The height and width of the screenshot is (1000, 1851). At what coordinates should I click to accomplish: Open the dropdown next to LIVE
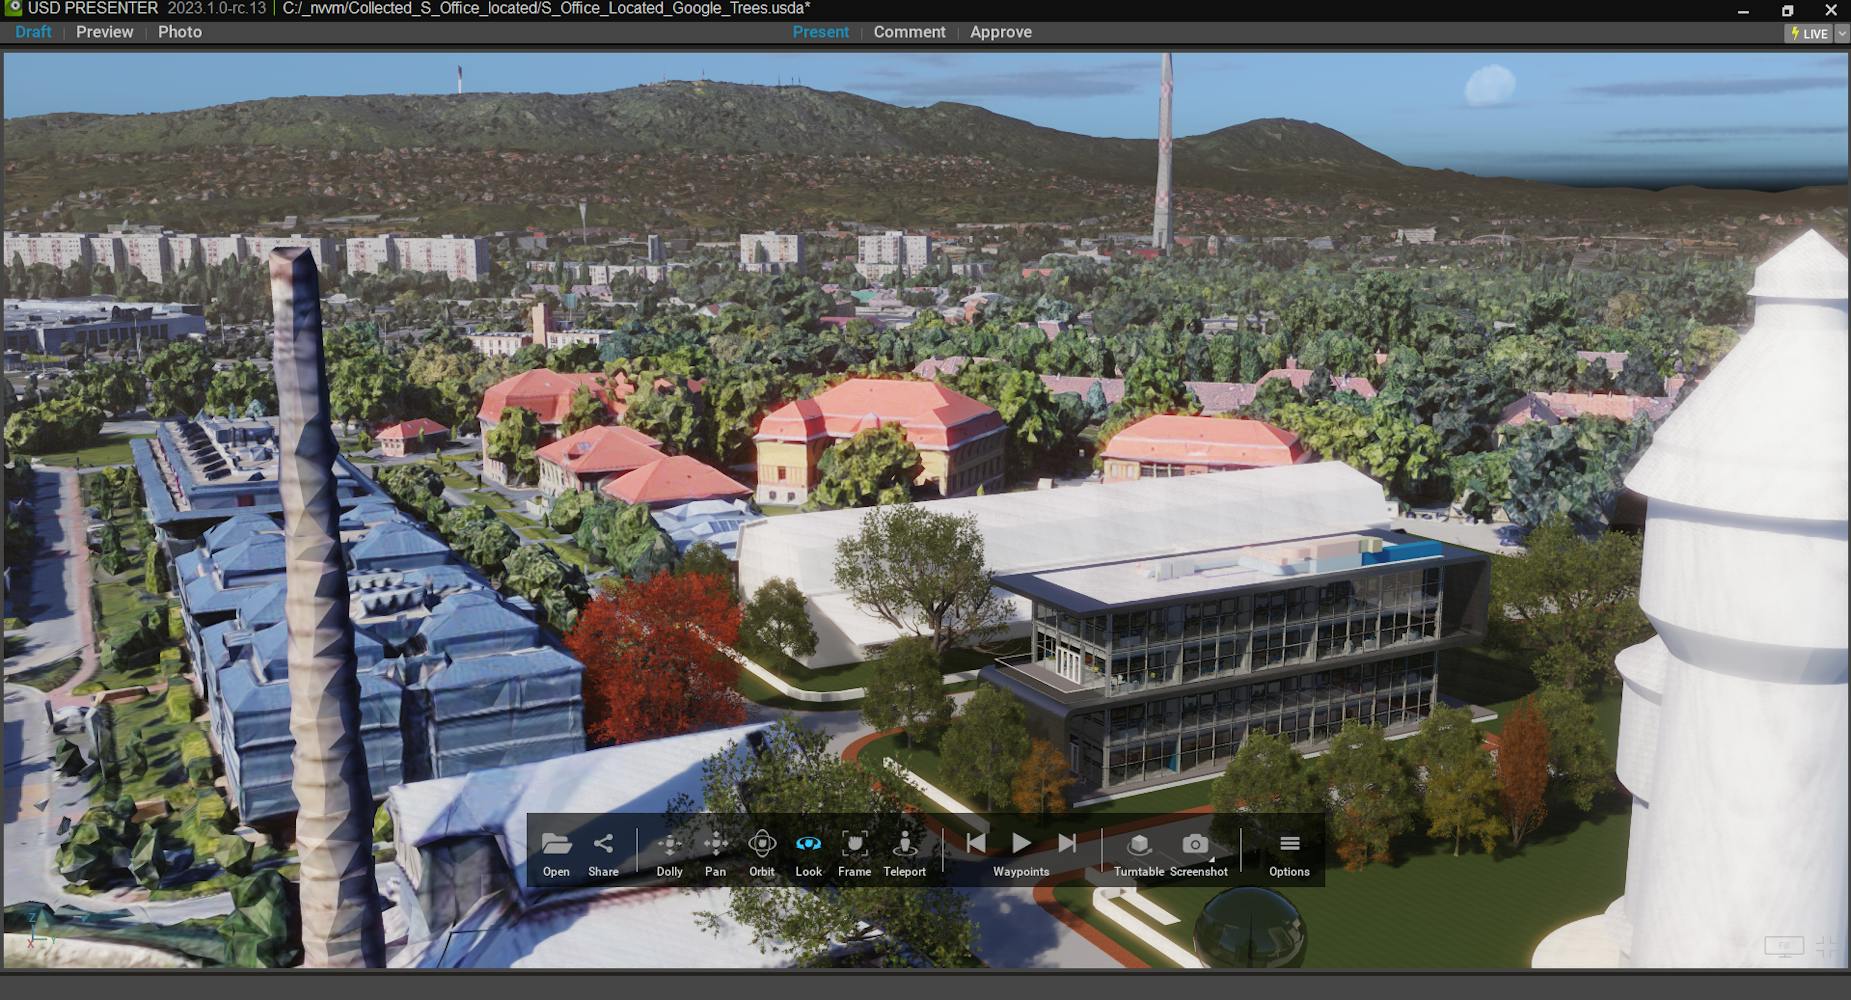pos(1840,33)
